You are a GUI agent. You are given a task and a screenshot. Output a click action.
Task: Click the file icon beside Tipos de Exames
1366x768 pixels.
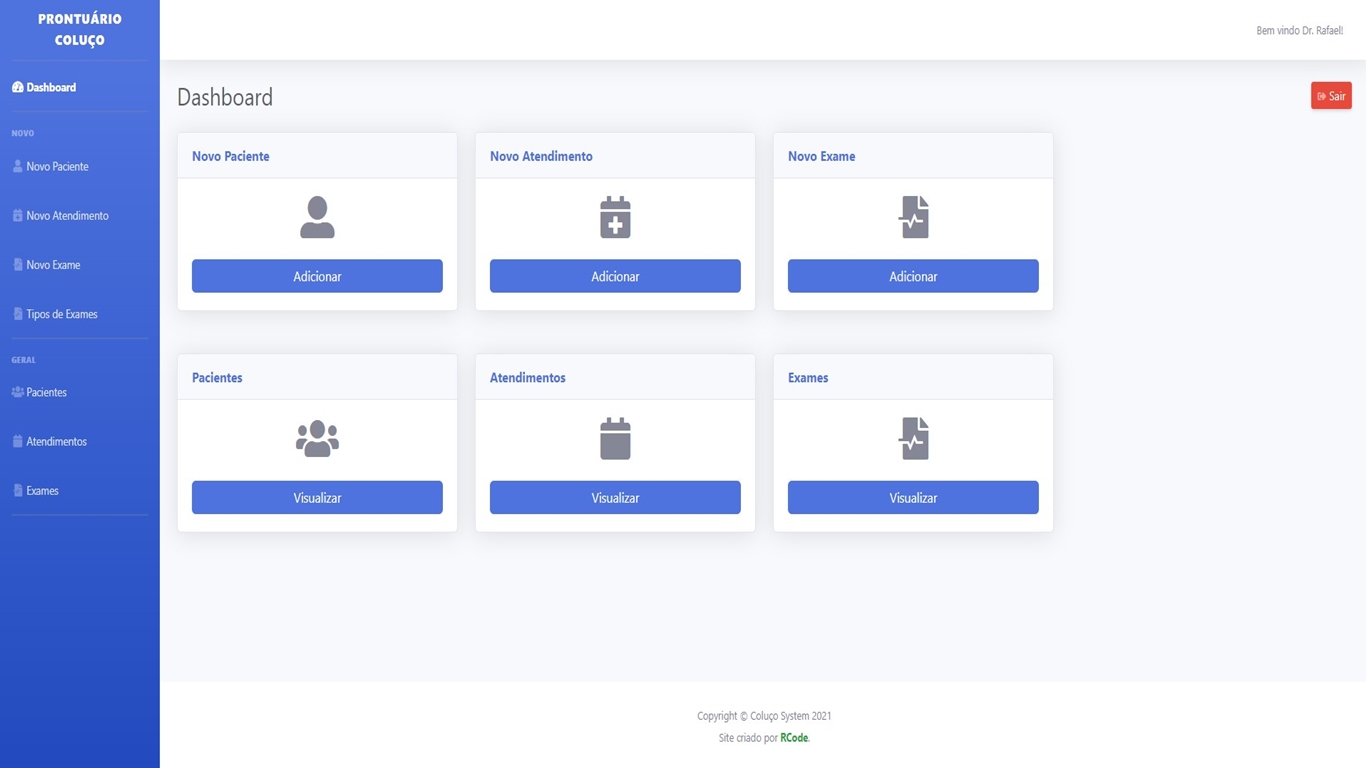point(17,313)
